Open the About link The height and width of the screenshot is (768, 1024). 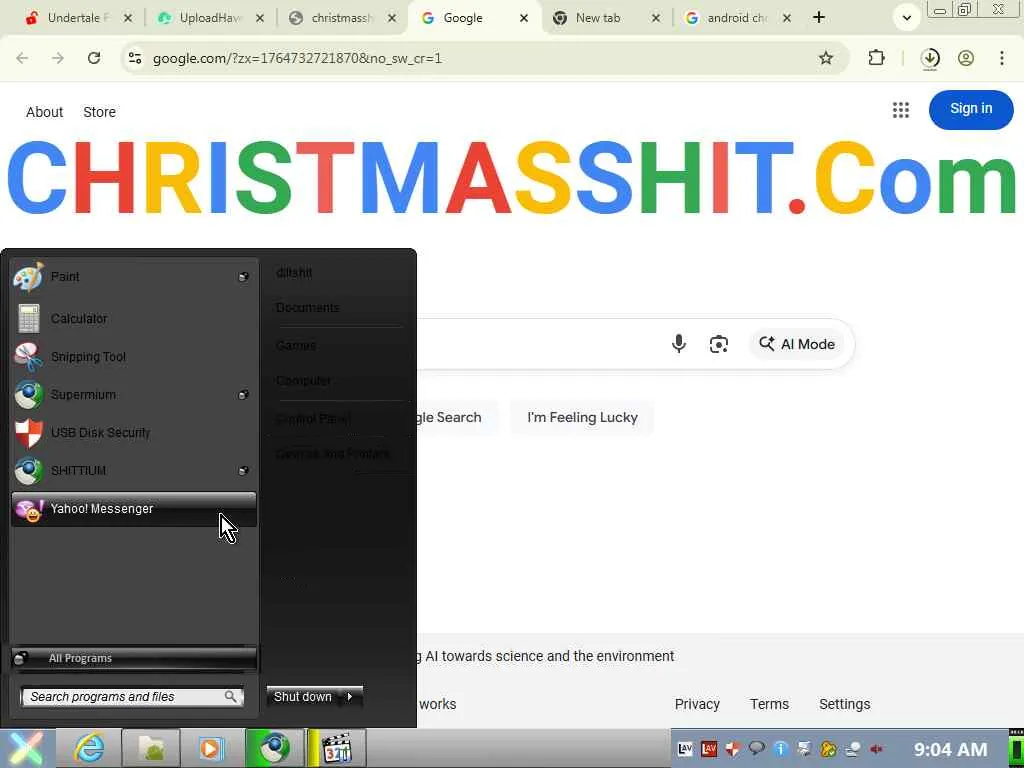pyautogui.click(x=44, y=112)
